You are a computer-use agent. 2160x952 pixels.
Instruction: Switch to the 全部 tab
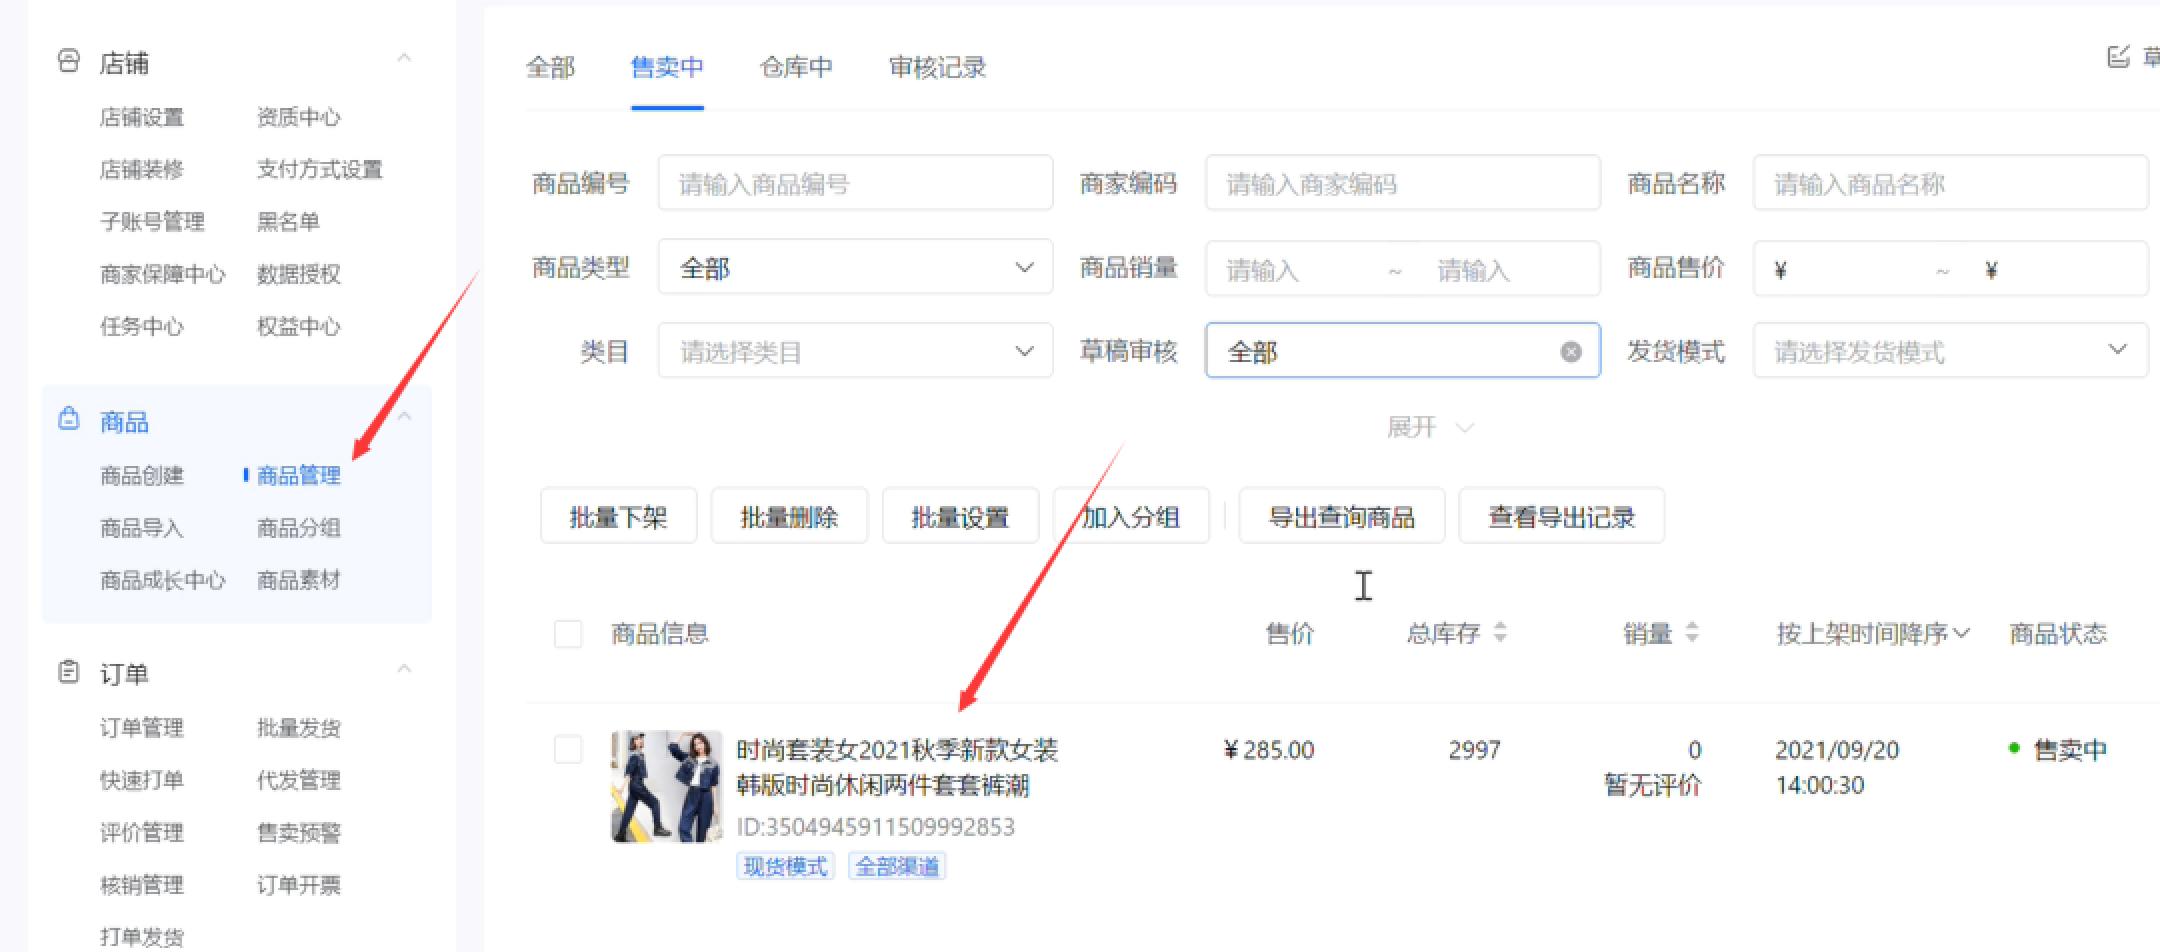click(x=550, y=67)
